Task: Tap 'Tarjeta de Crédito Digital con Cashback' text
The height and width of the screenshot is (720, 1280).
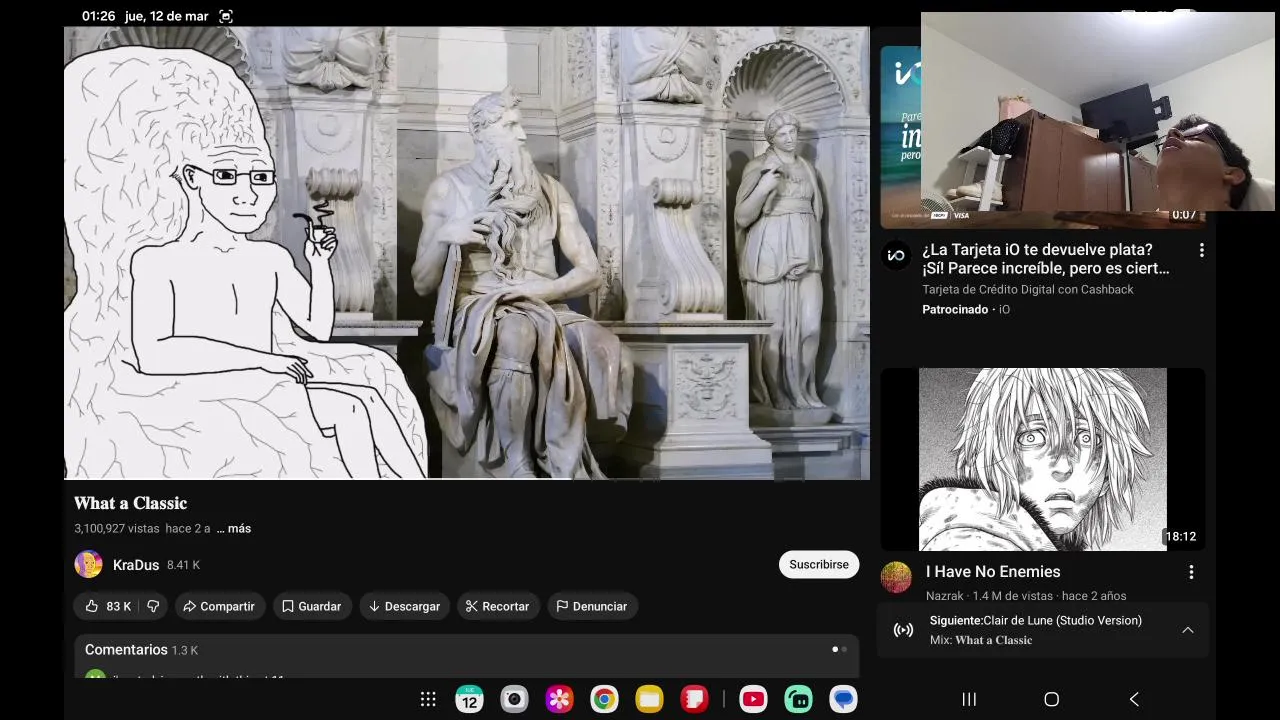Action: tap(1028, 289)
